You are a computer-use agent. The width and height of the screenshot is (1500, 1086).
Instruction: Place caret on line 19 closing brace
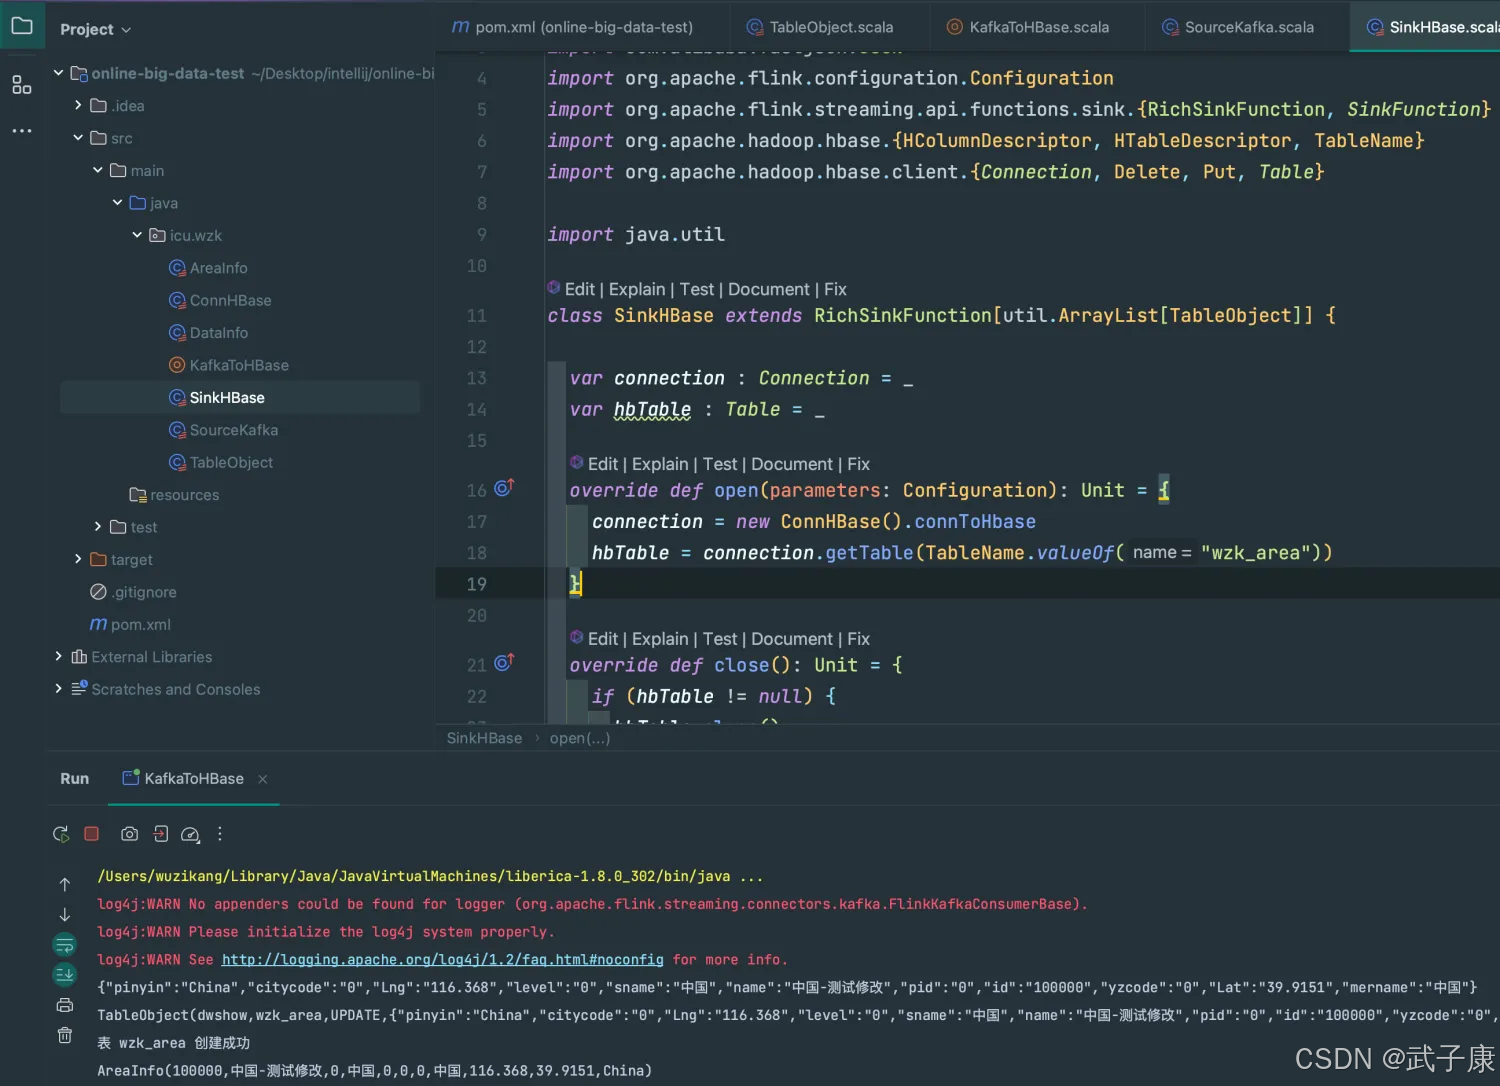pos(575,584)
